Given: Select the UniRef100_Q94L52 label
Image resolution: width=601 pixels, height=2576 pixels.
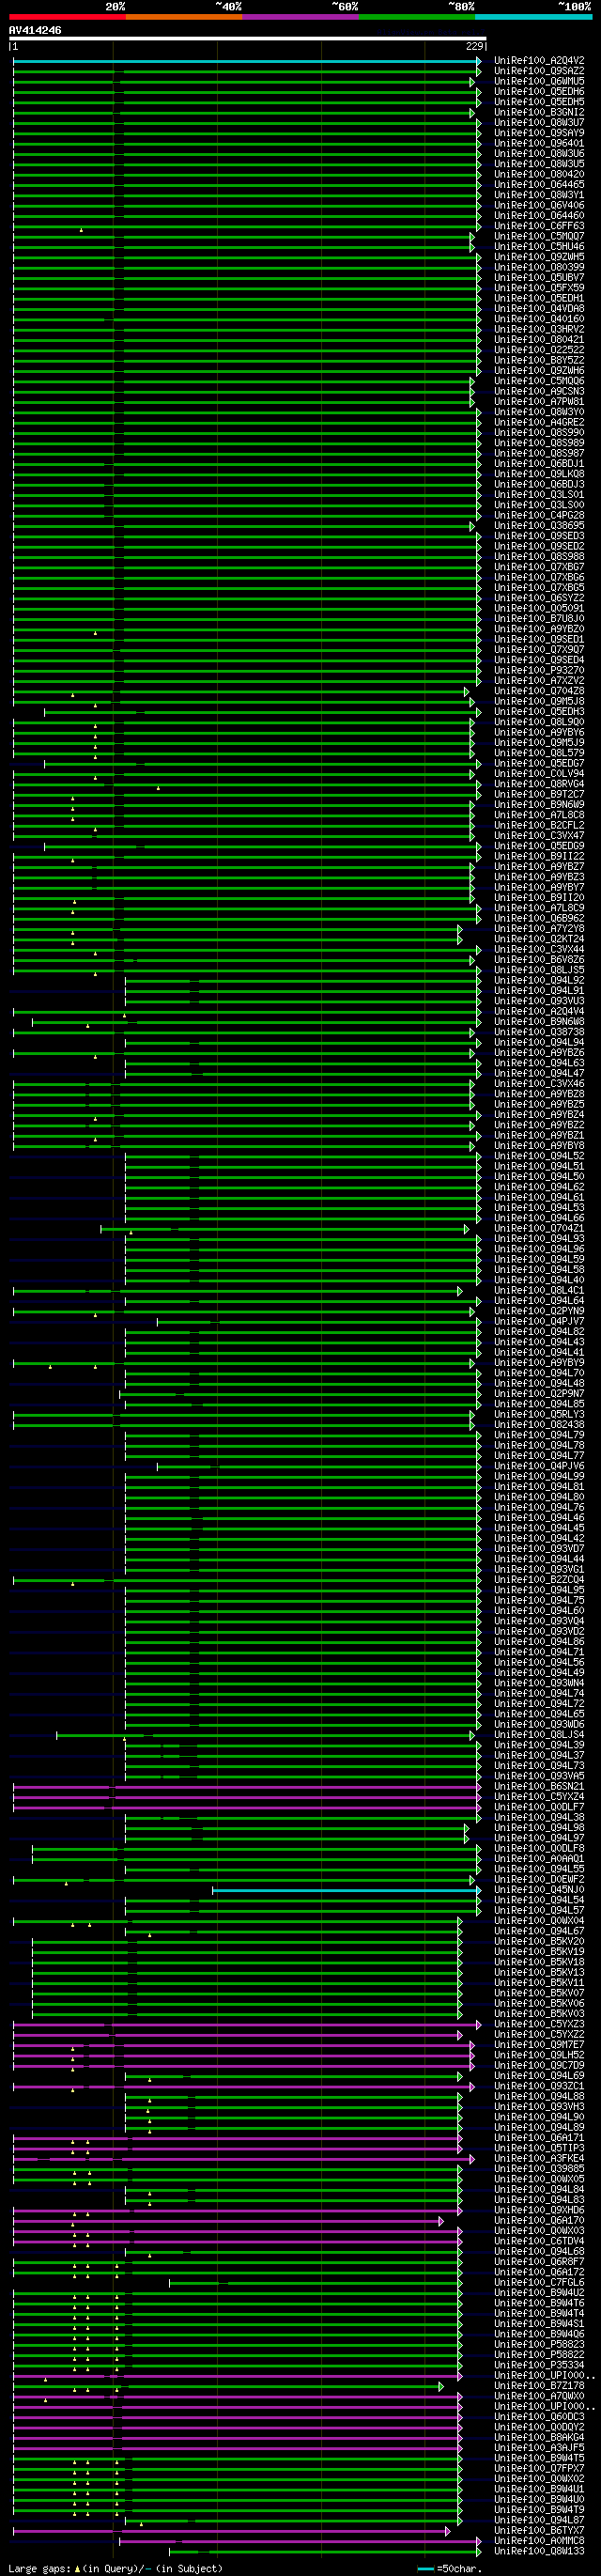Looking at the screenshot, I should pyautogui.click(x=539, y=1156).
